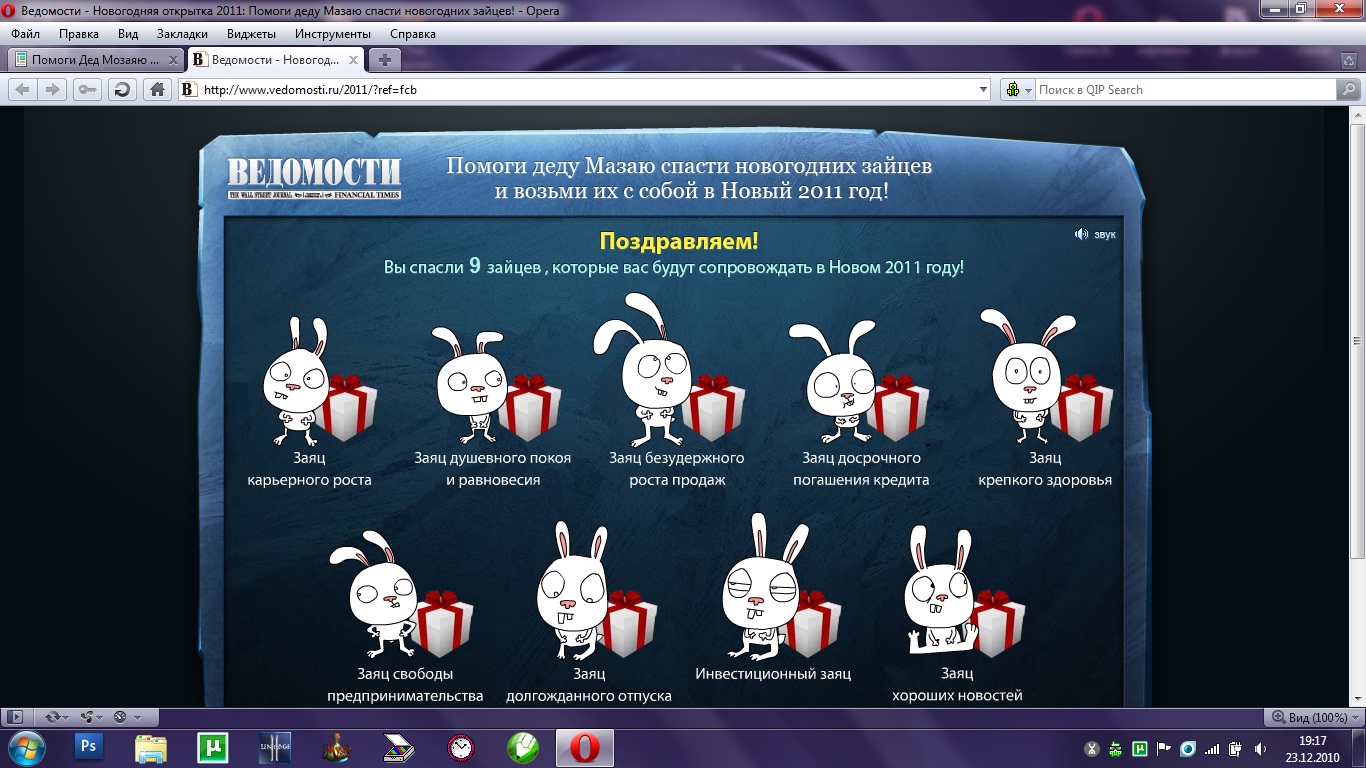
Task: Go to the home page
Action: coord(157,90)
